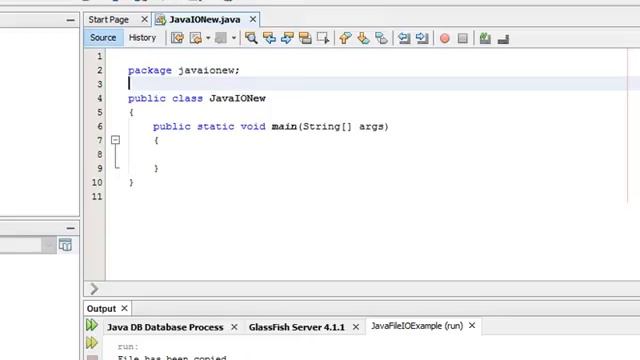Close the Output window

click(124, 309)
